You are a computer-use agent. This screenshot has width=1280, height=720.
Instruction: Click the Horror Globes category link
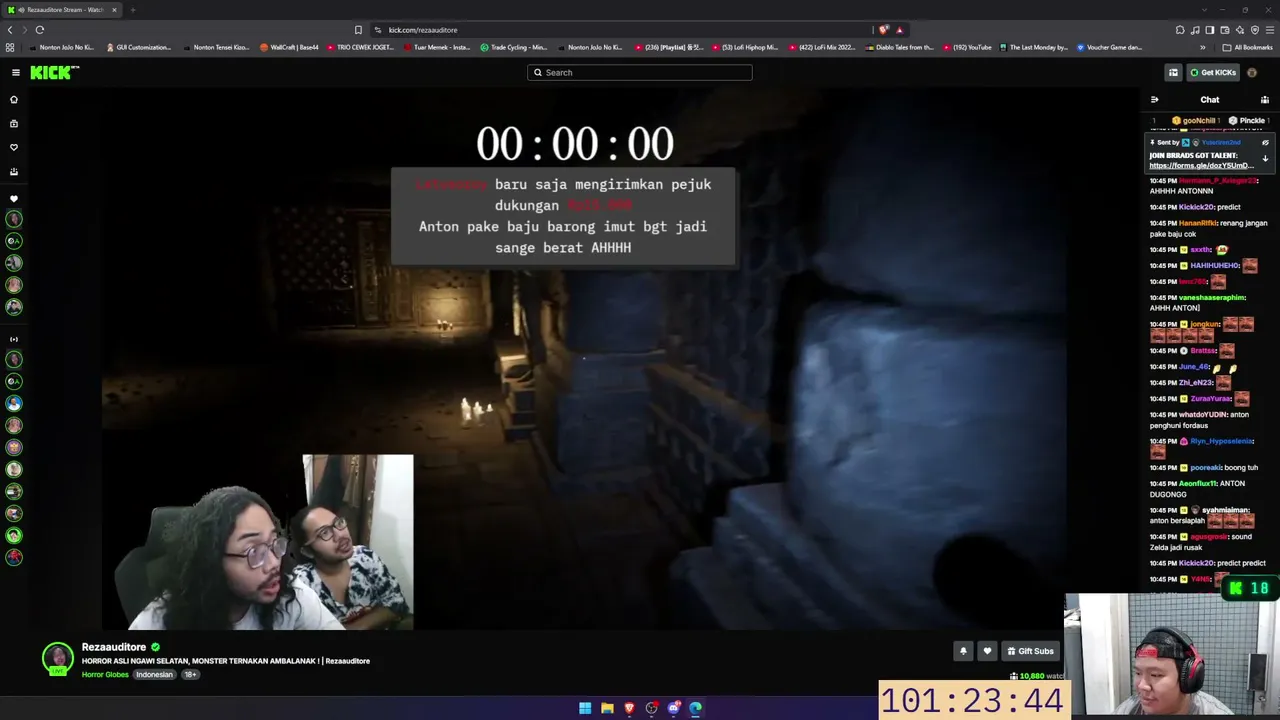[x=105, y=675]
